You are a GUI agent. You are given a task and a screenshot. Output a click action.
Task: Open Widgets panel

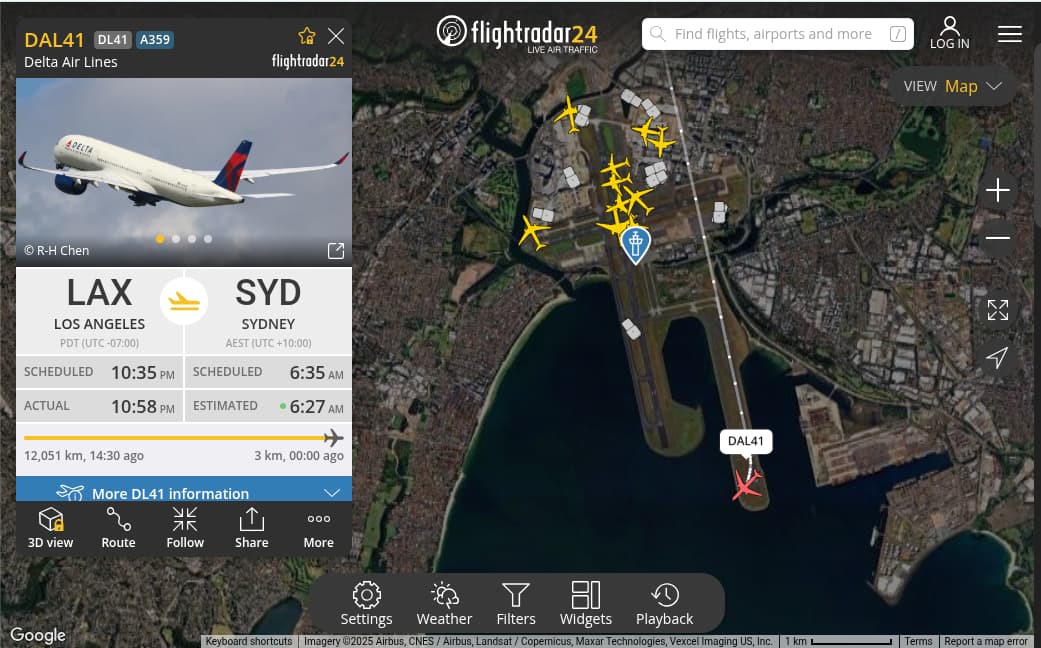point(586,604)
